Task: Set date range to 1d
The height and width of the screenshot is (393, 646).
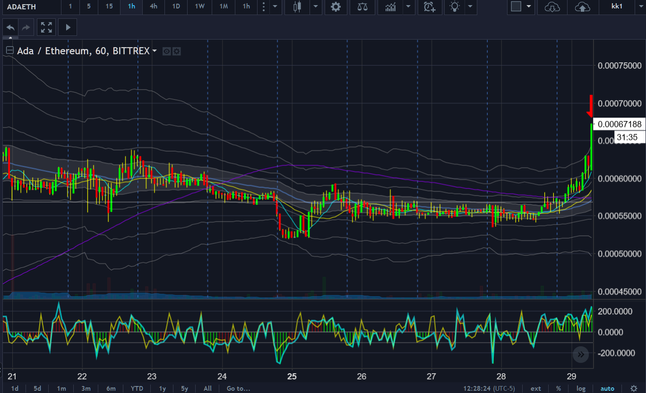Action: (14, 388)
